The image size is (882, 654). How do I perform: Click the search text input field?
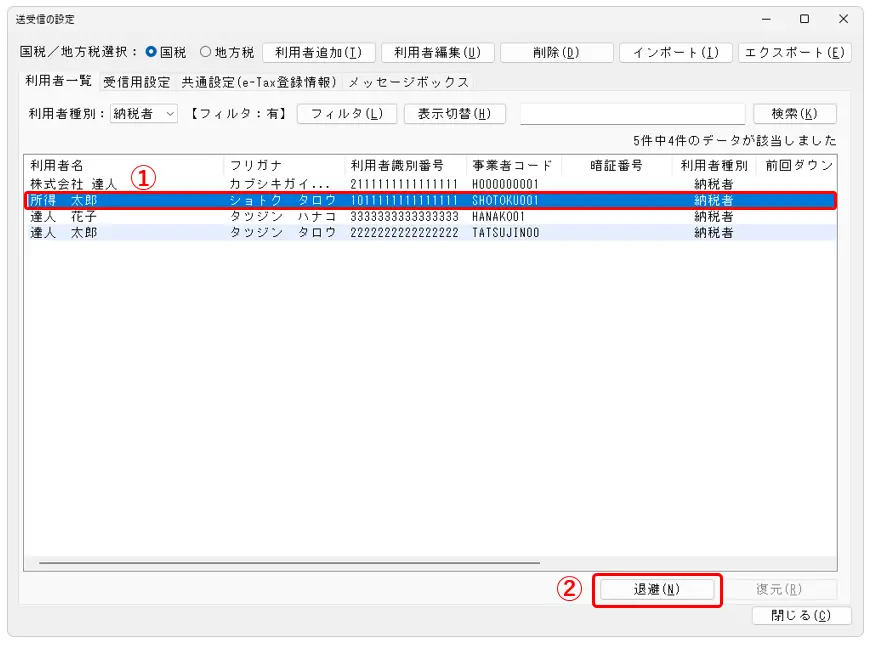point(632,114)
